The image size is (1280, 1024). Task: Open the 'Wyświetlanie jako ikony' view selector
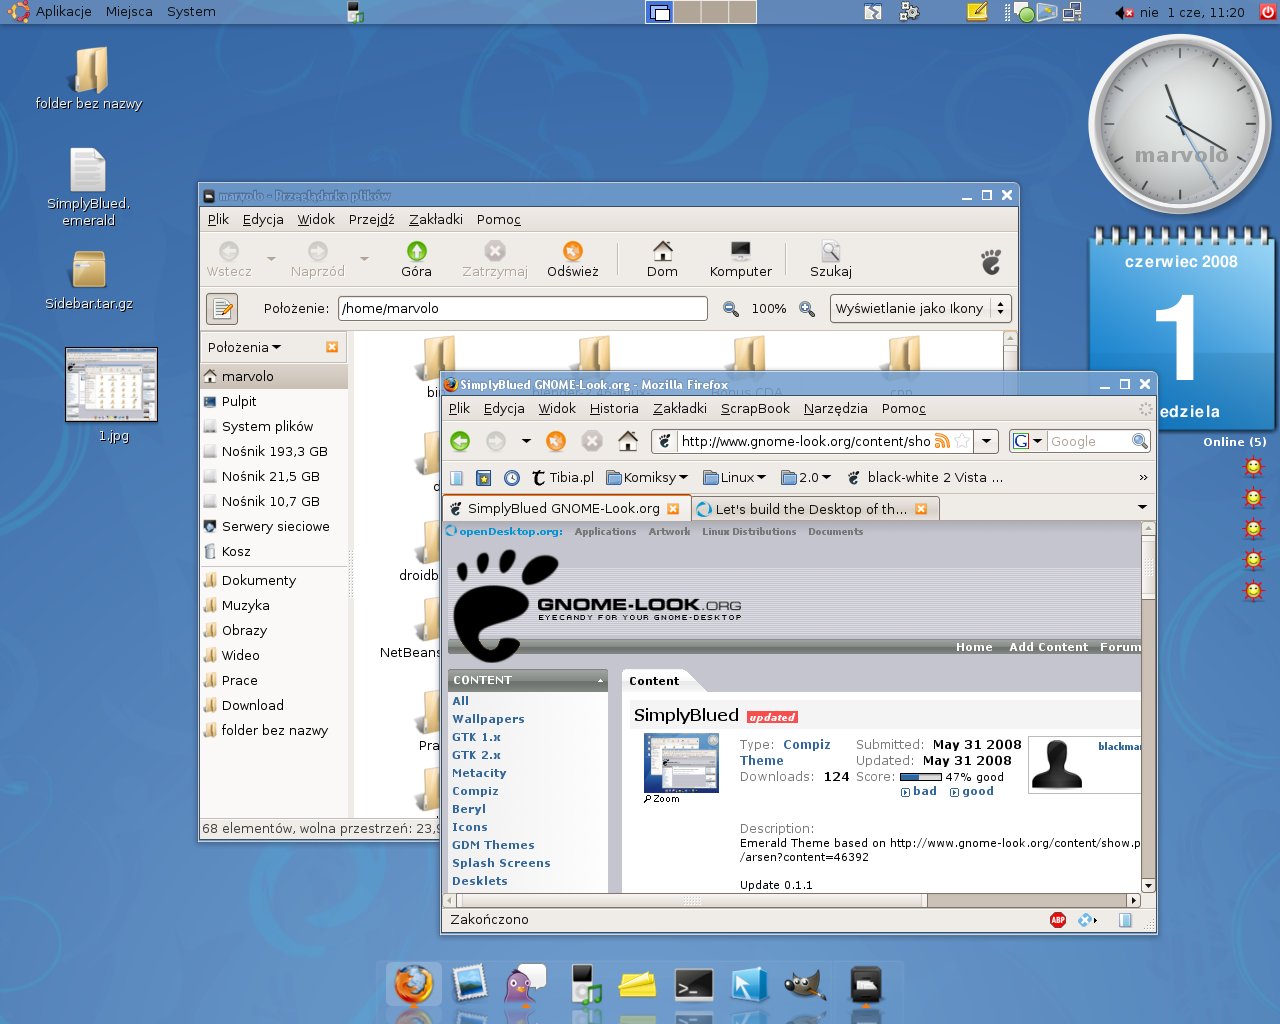(x=921, y=309)
